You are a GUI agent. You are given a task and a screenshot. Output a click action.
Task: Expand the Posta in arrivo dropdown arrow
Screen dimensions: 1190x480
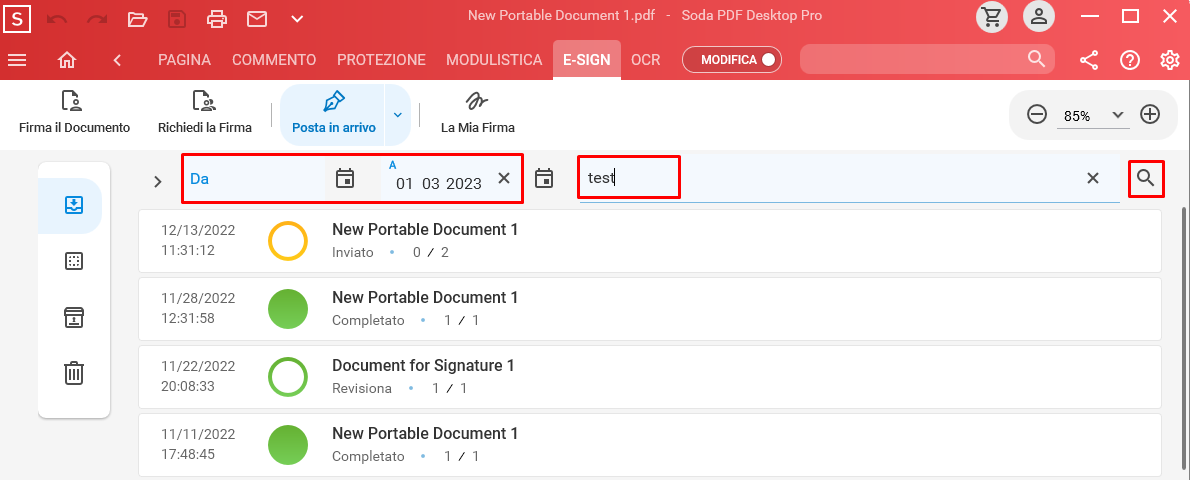coord(398,115)
